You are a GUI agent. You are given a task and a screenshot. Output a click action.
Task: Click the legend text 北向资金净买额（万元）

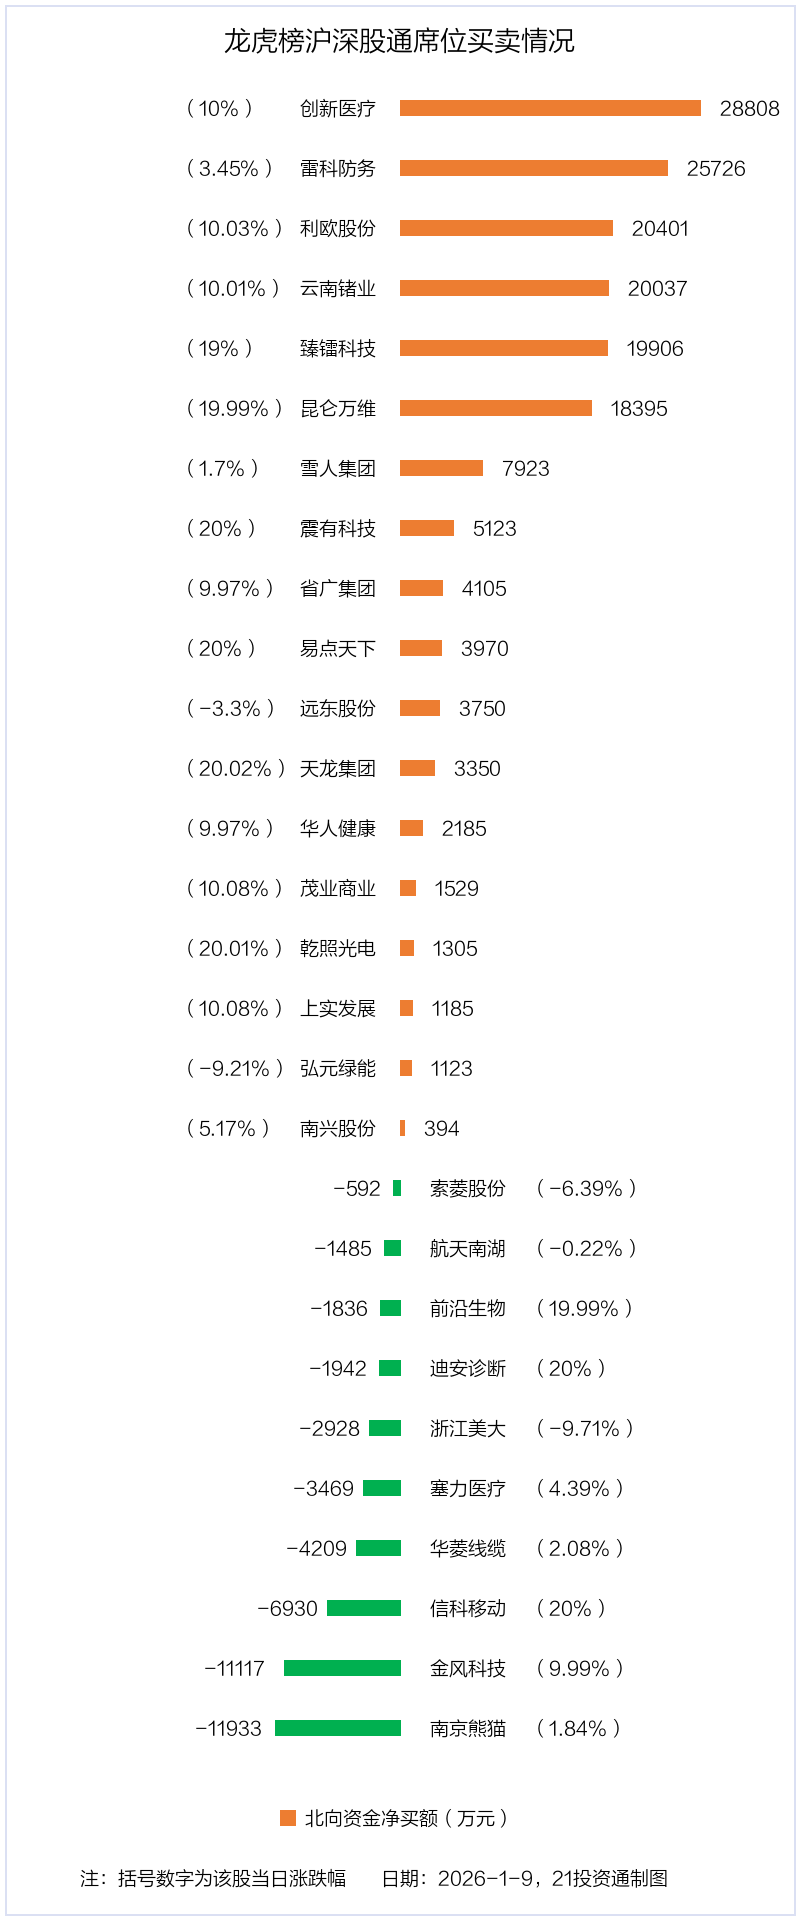[406, 1818]
